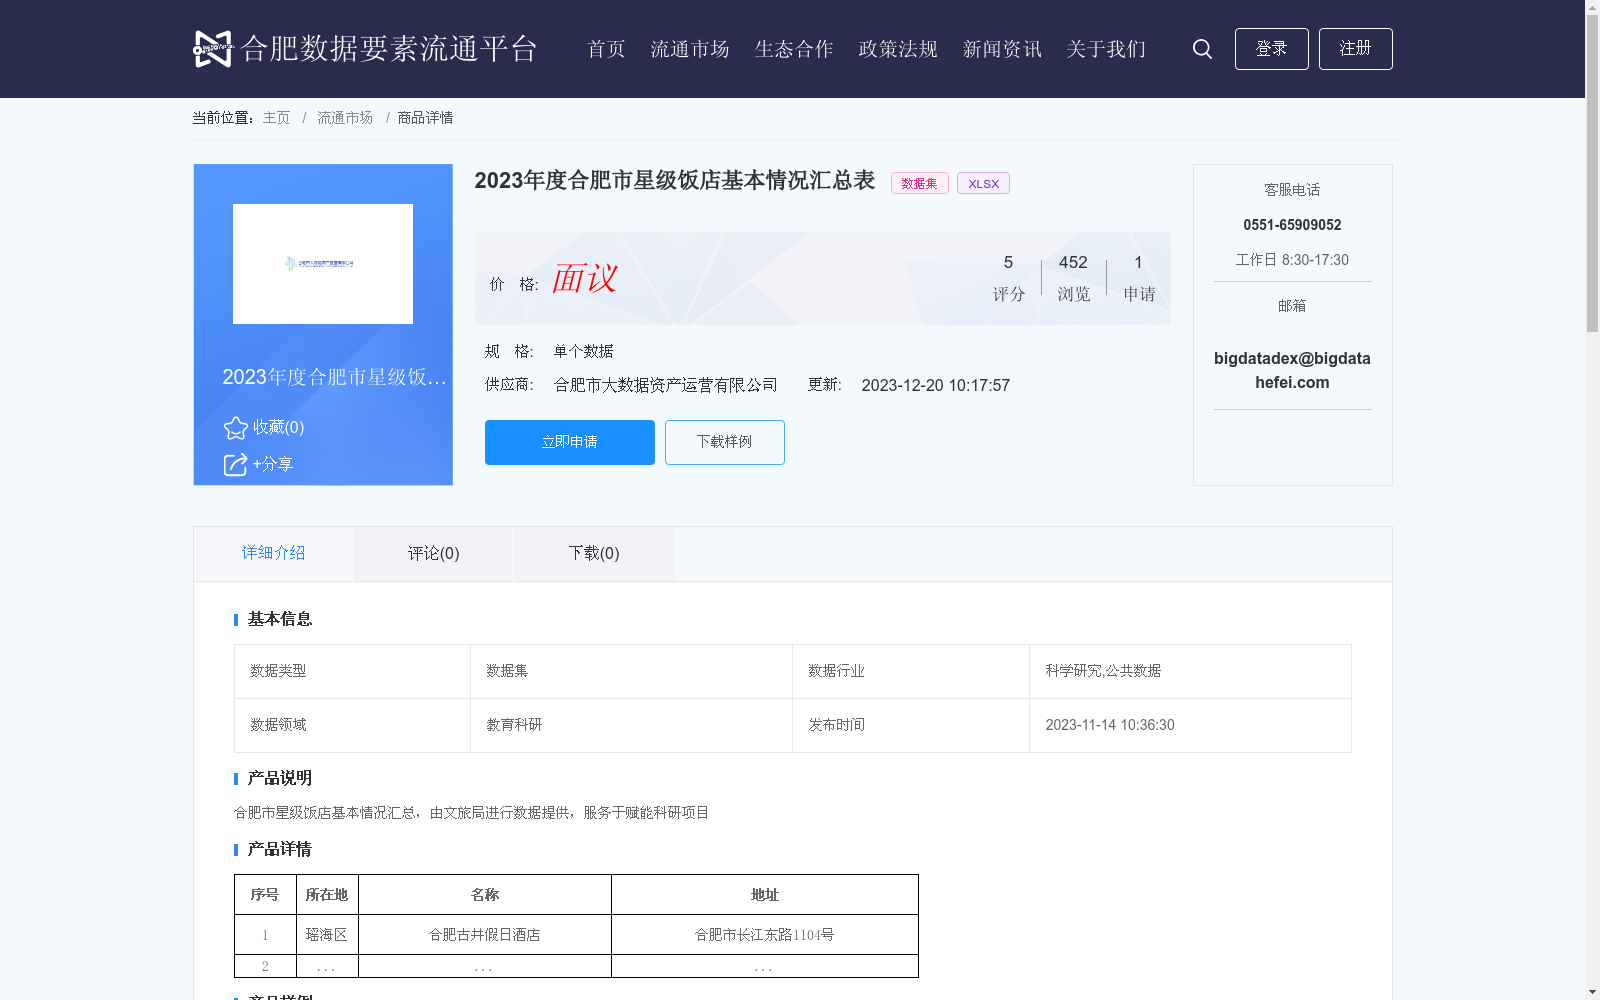Click the XLSX format tag
The image size is (1600, 1000).
(983, 183)
